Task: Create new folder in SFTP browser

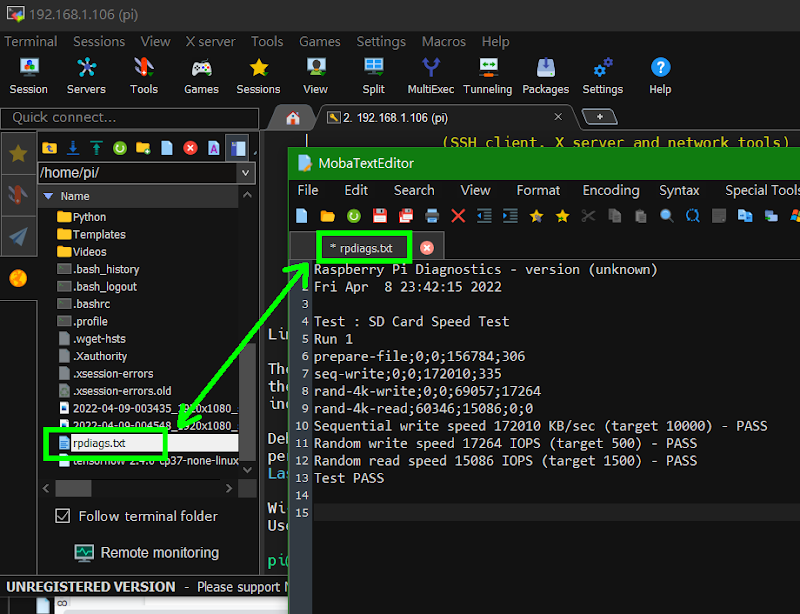Action: click(x=143, y=148)
